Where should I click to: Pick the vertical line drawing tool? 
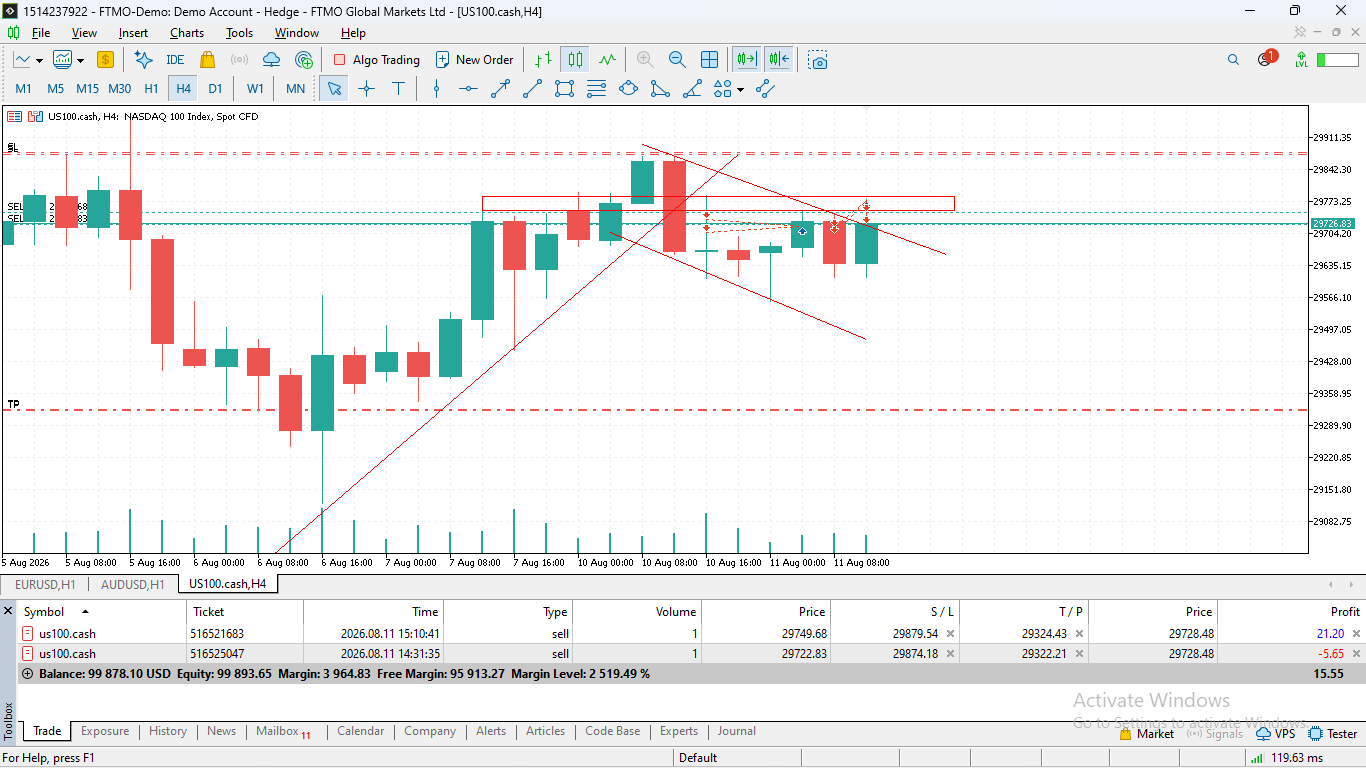[436, 88]
